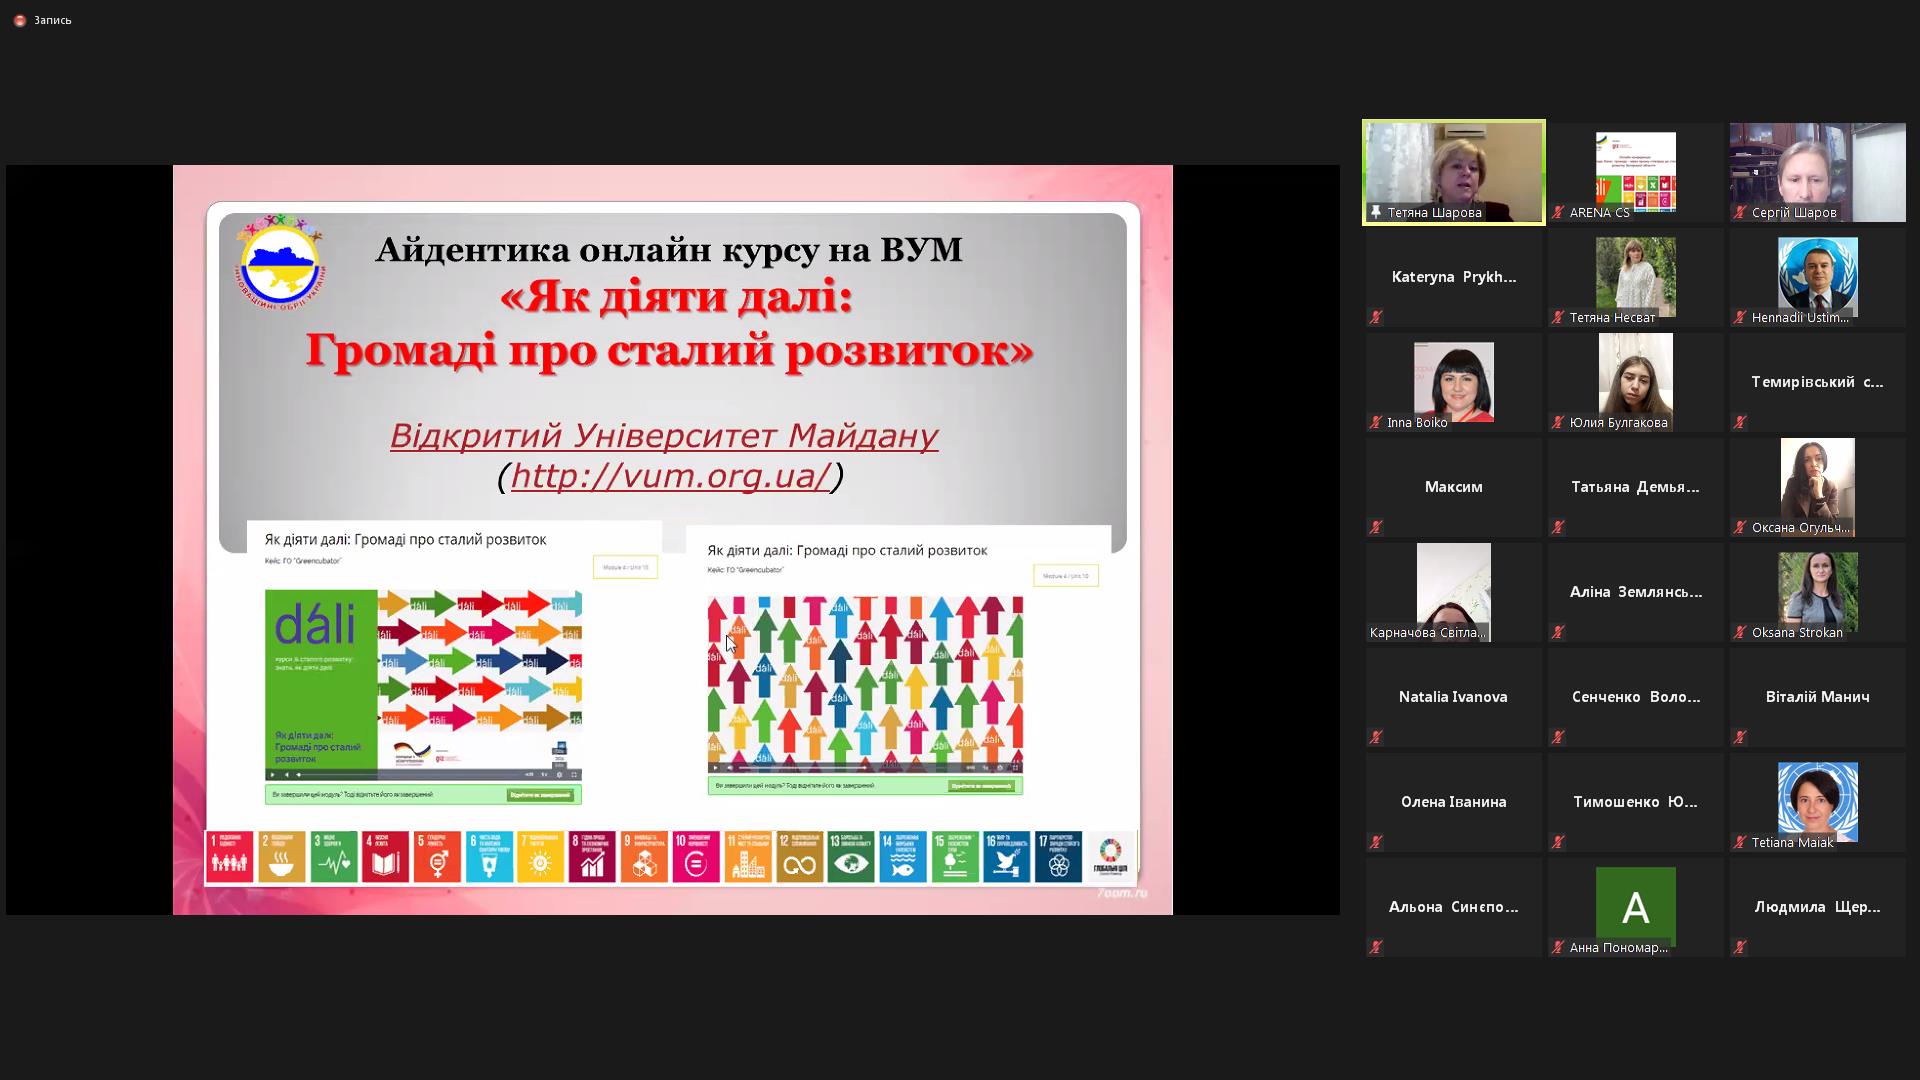The height and width of the screenshot is (1080, 1920).
Task: Select Анна Пономар green avatar tile
Action: tap(1635, 905)
